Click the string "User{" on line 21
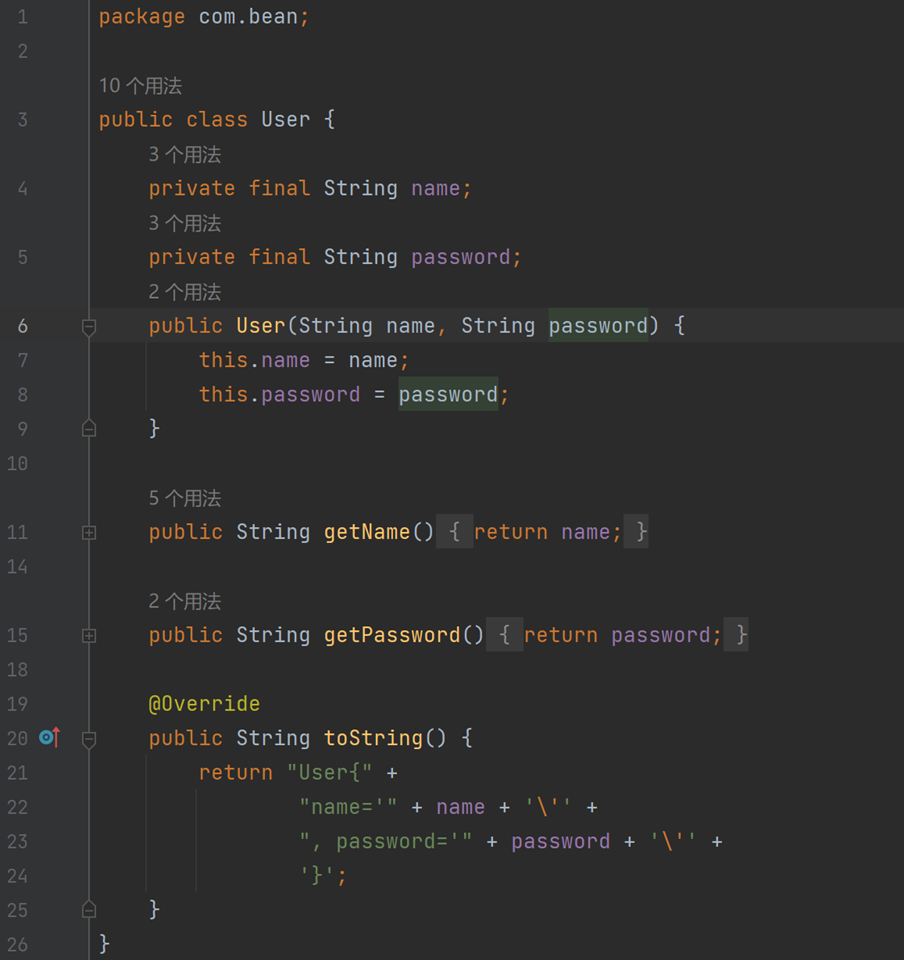The height and width of the screenshot is (960, 904). (329, 772)
